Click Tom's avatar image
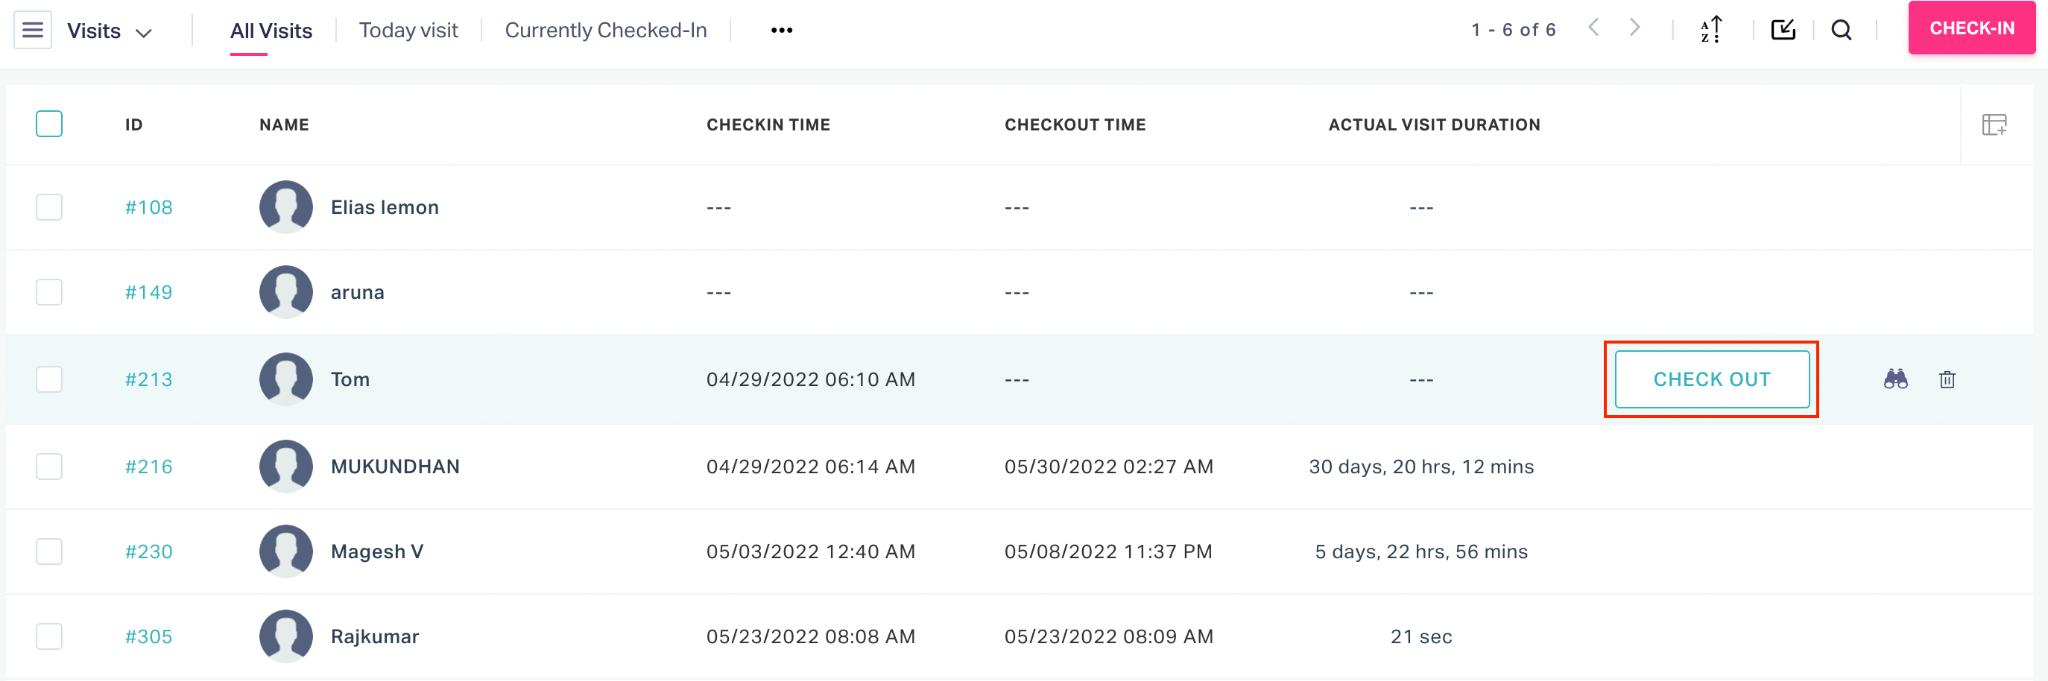This screenshot has height=681, width=2048. pos(286,379)
